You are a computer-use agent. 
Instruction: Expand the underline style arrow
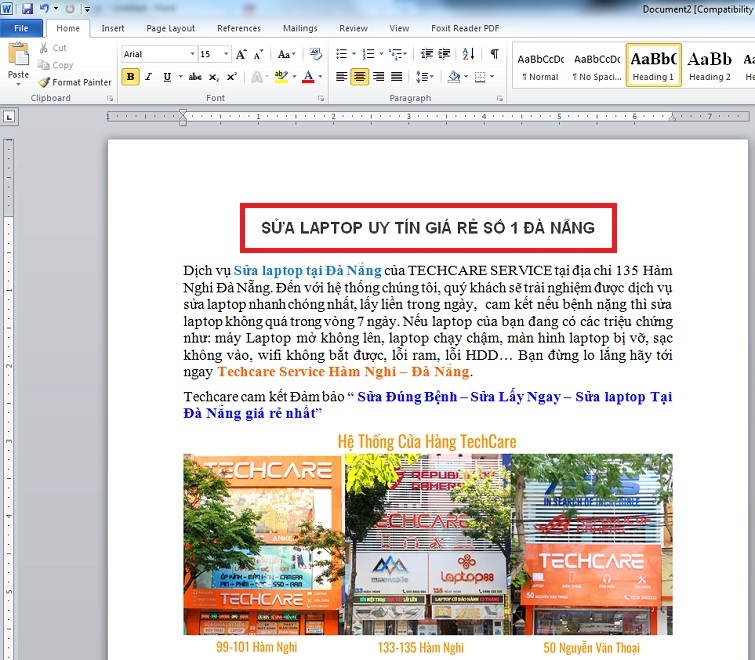coord(181,77)
